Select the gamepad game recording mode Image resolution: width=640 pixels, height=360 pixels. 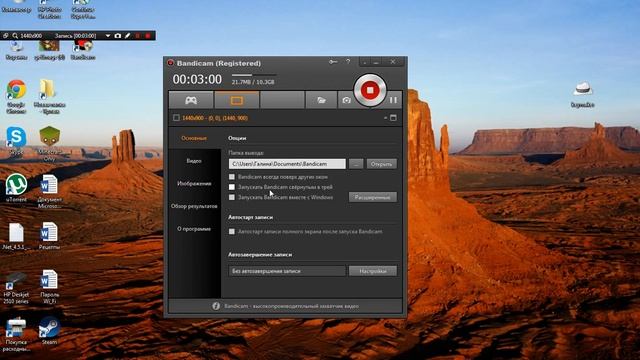(x=191, y=100)
